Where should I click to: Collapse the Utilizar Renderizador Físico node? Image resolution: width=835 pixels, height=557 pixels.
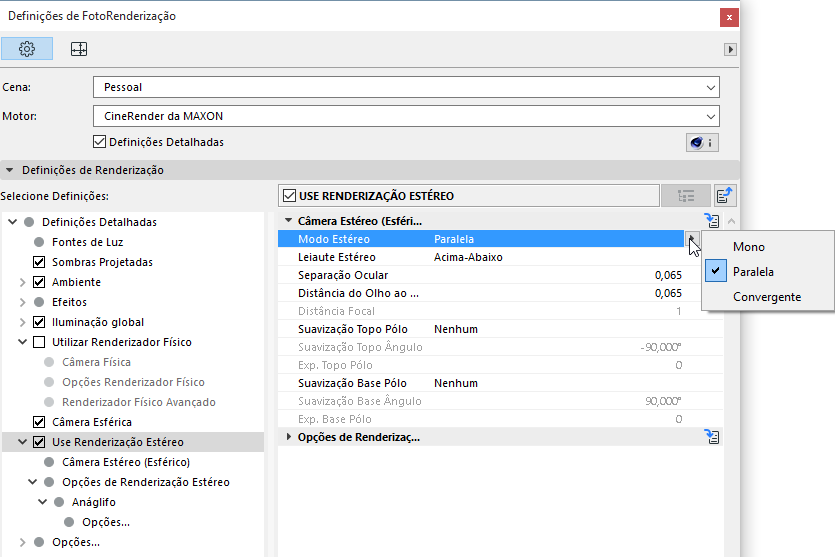(x=22, y=342)
